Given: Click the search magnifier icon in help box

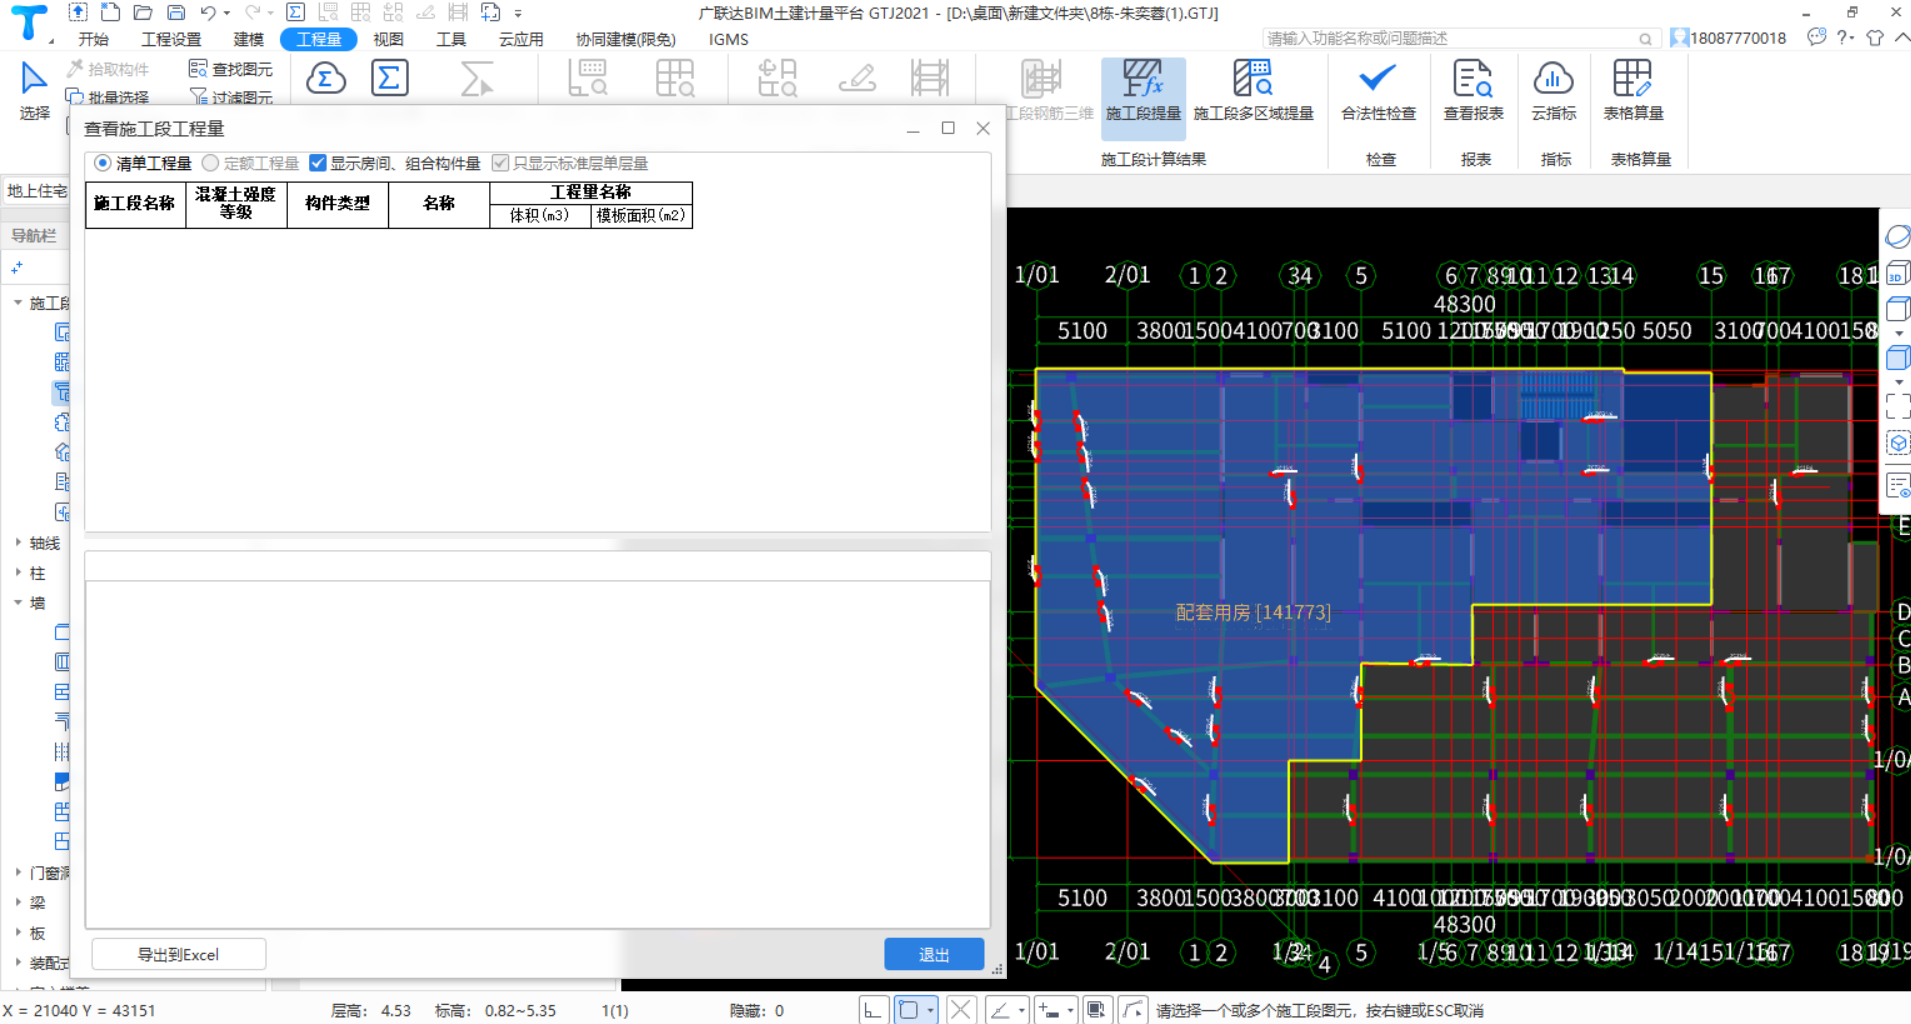Looking at the screenshot, I should (x=1645, y=39).
